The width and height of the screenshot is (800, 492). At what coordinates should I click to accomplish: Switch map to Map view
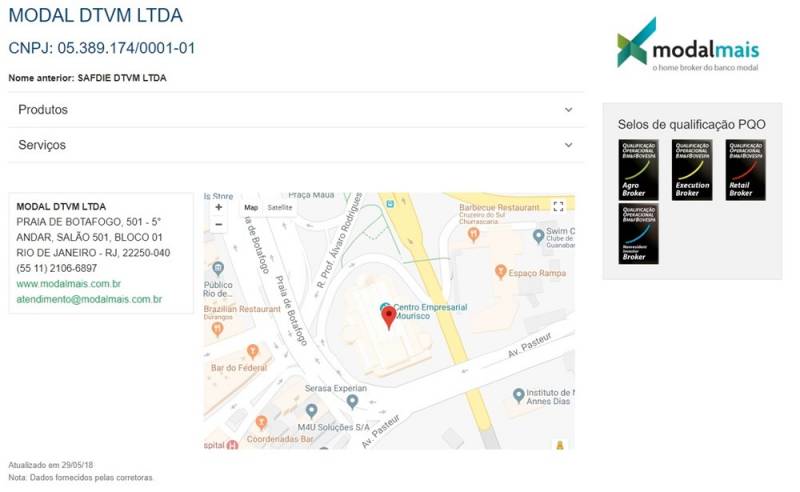(x=251, y=208)
